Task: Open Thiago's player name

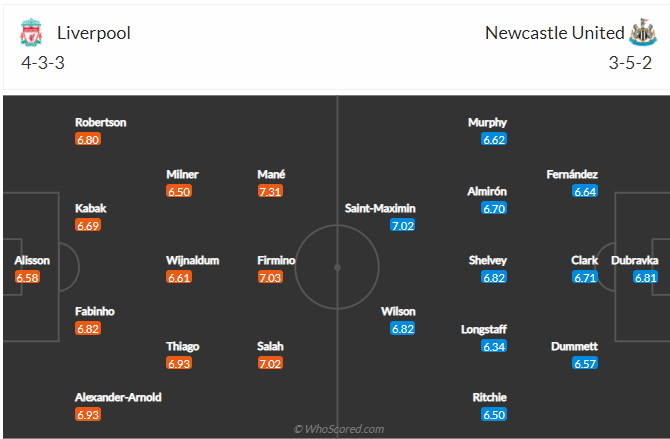Action: pyautogui.click(x=183, y=346)
